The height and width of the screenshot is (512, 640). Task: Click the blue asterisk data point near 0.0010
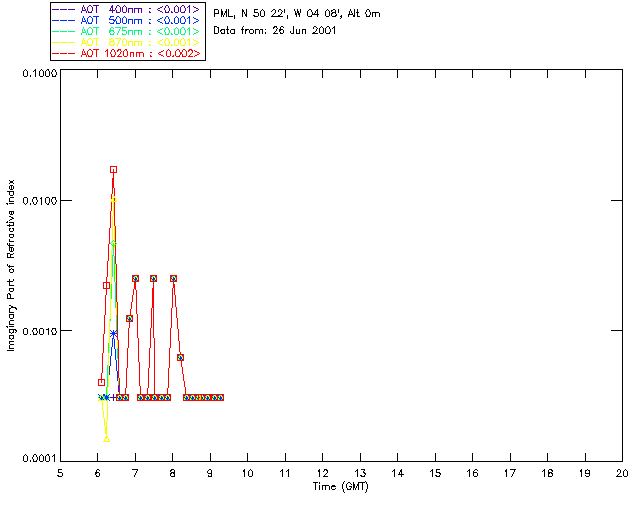[113, 334]
